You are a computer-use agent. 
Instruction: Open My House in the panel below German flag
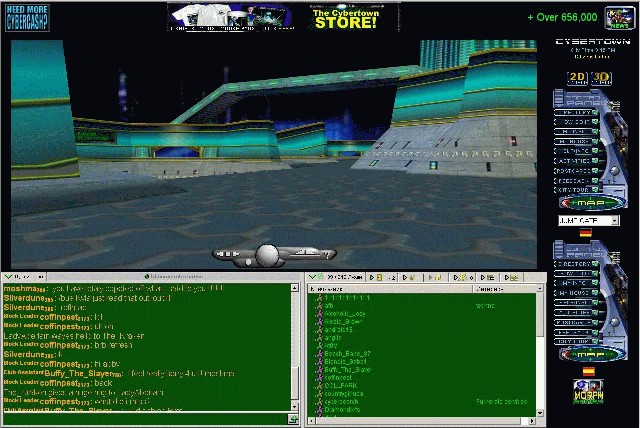576,293
